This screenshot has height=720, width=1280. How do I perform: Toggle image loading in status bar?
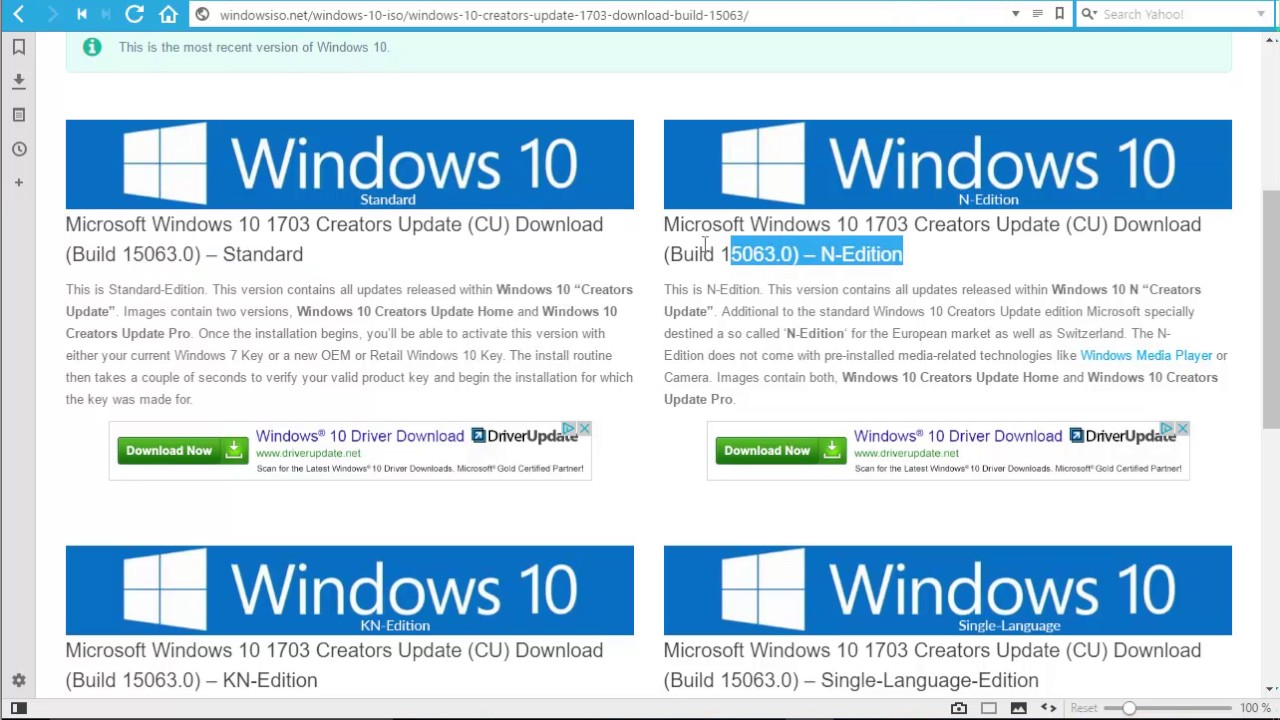(1018, 708)
